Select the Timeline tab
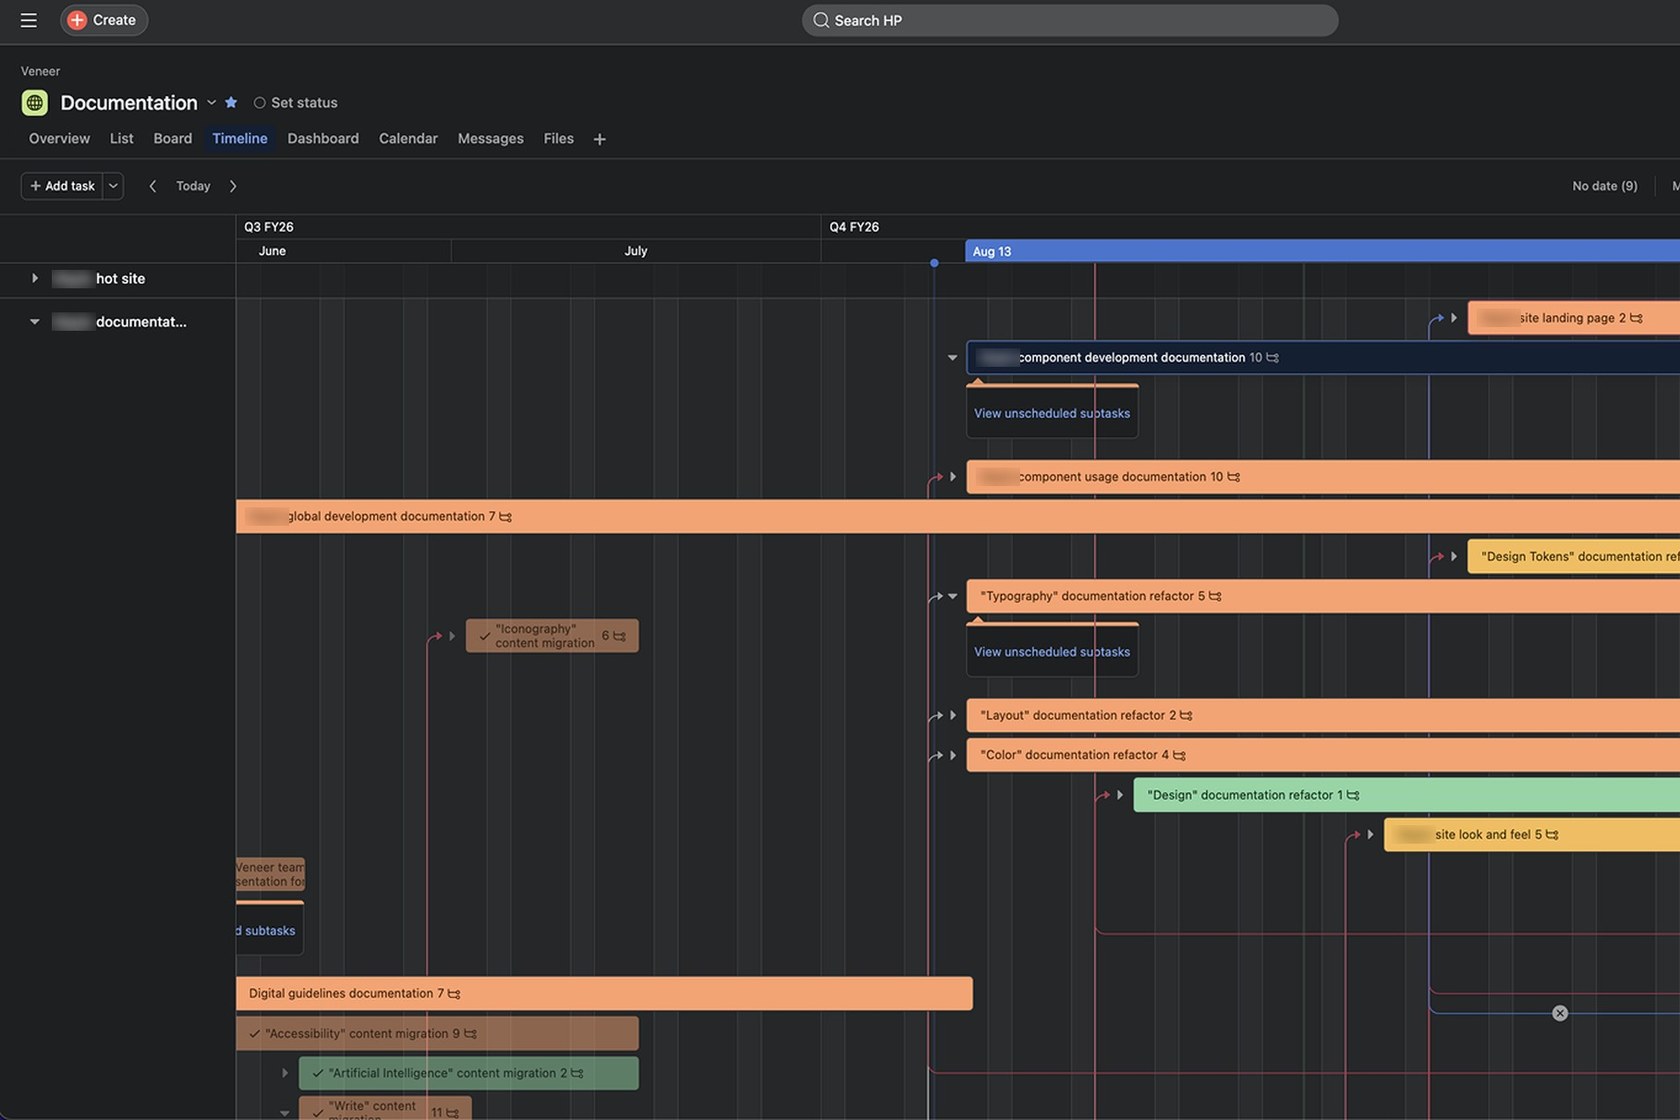 click(x=240, y=138)
